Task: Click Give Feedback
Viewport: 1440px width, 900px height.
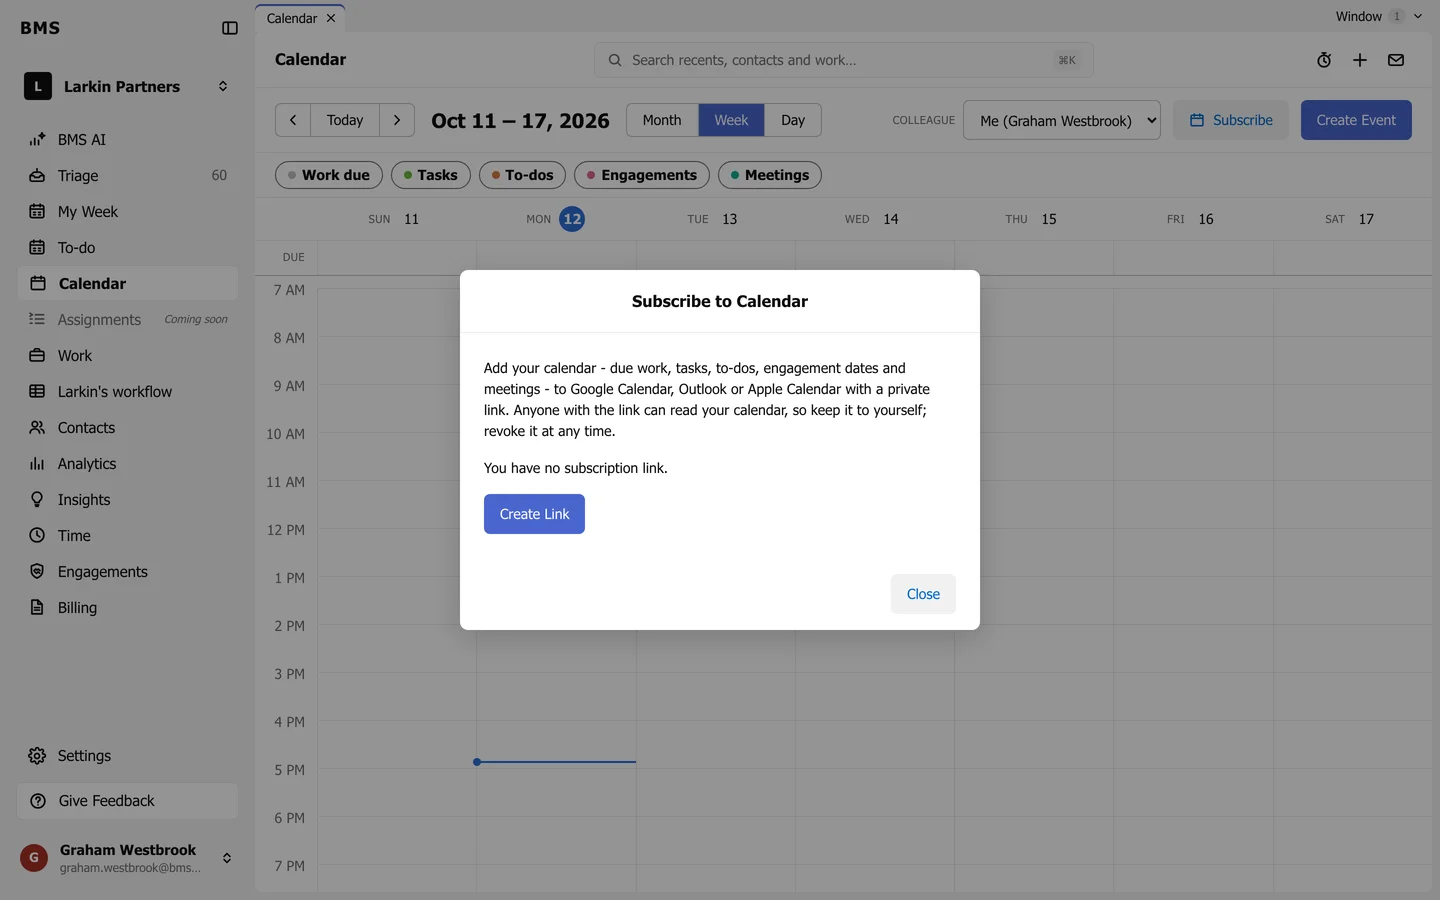Action: pos(128,801)
